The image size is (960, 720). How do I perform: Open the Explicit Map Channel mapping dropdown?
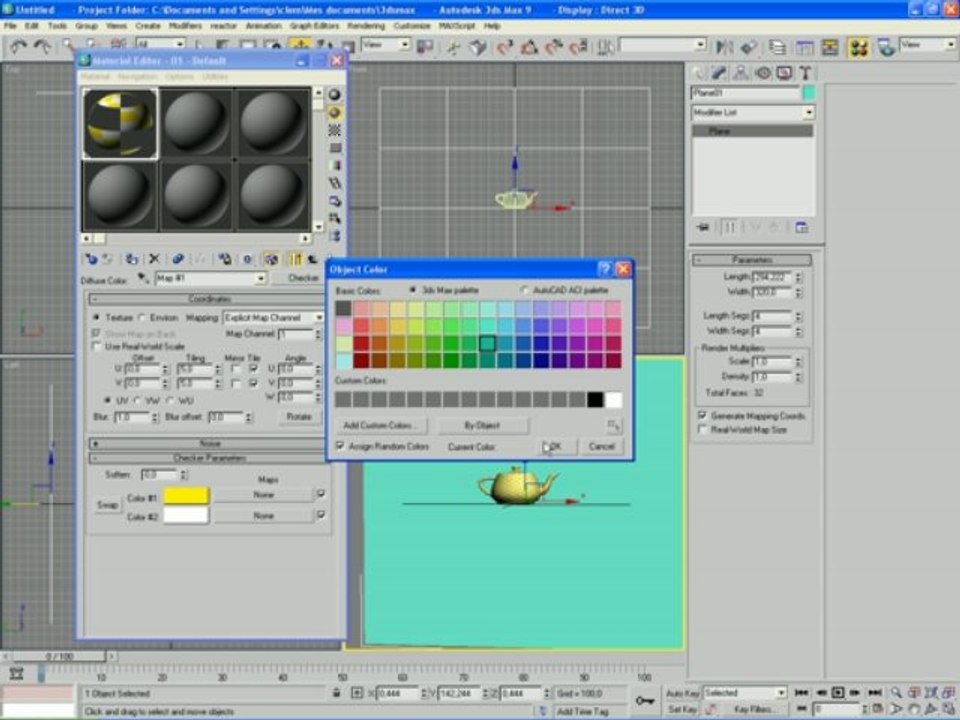point(272,318)
